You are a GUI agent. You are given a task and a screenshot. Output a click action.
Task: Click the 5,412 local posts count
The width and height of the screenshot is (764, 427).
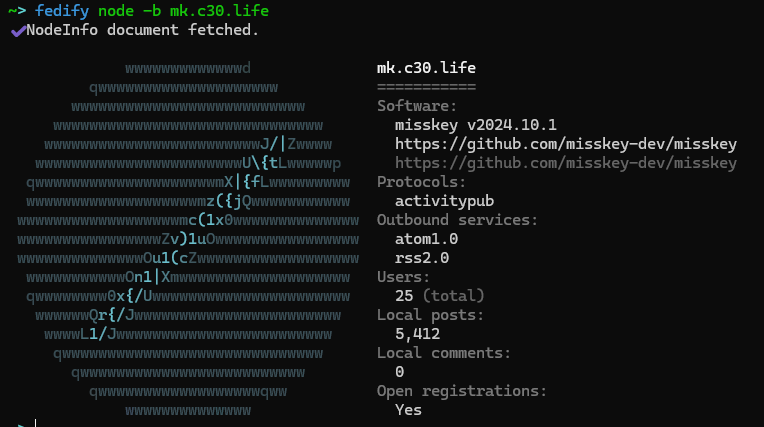click(x=418, y=334)
